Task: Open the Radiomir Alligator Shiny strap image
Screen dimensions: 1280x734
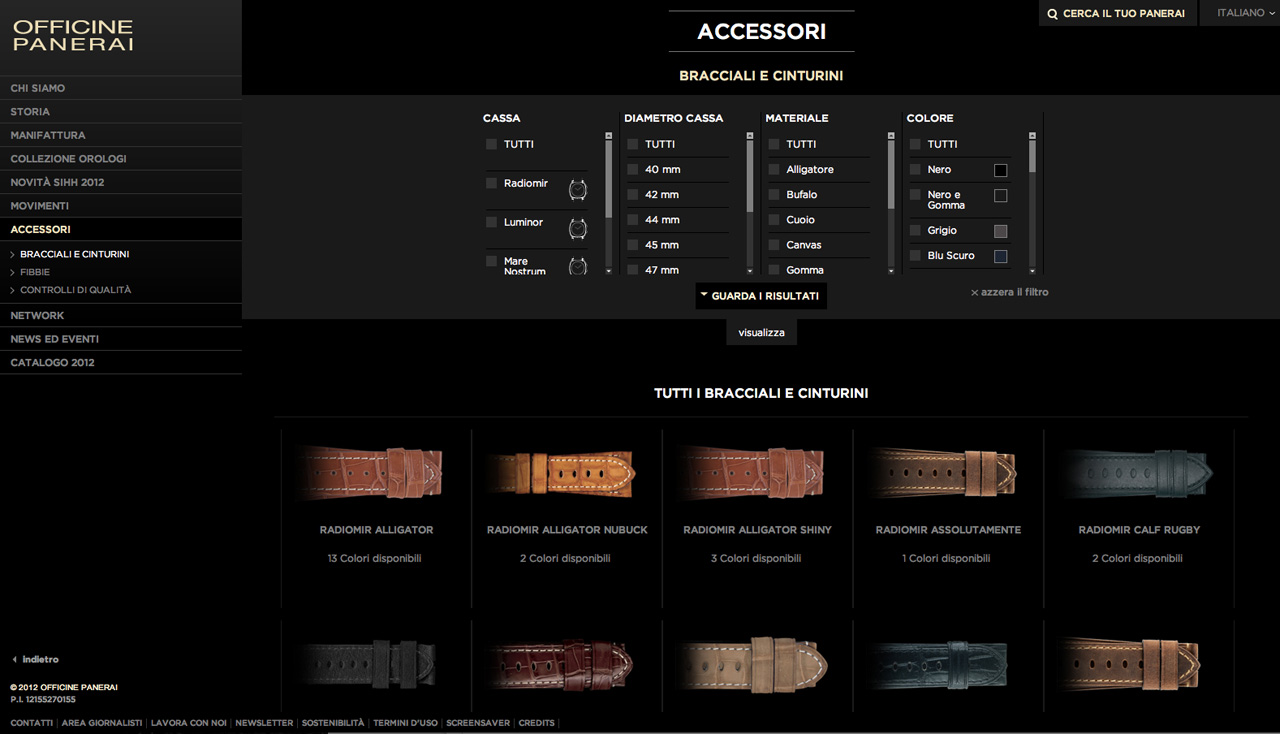Action: 757,474
